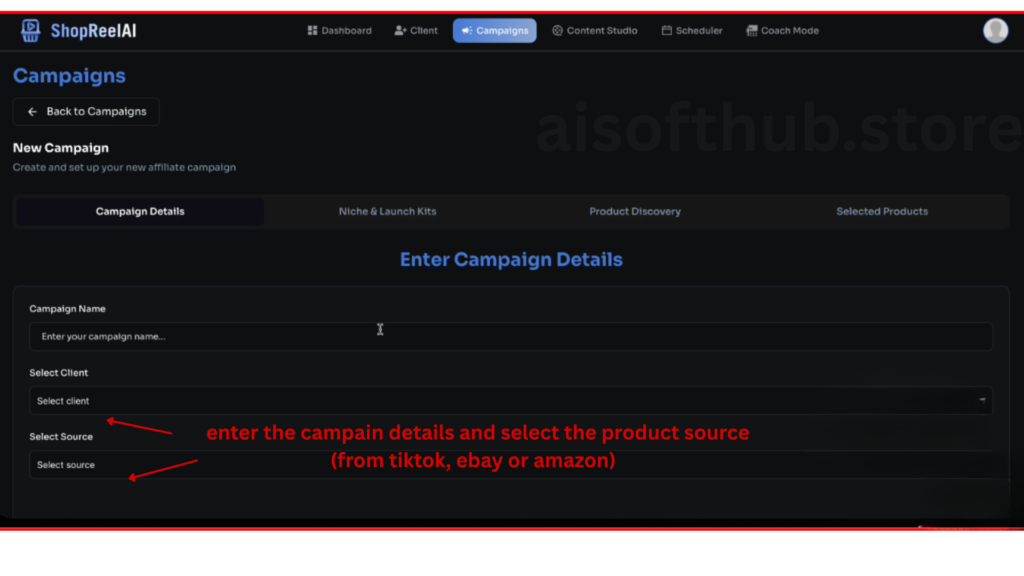The width and height of the screenshot is (1024, 576).
Task: Select the Campaign Details tab
Action: (140, 212)
